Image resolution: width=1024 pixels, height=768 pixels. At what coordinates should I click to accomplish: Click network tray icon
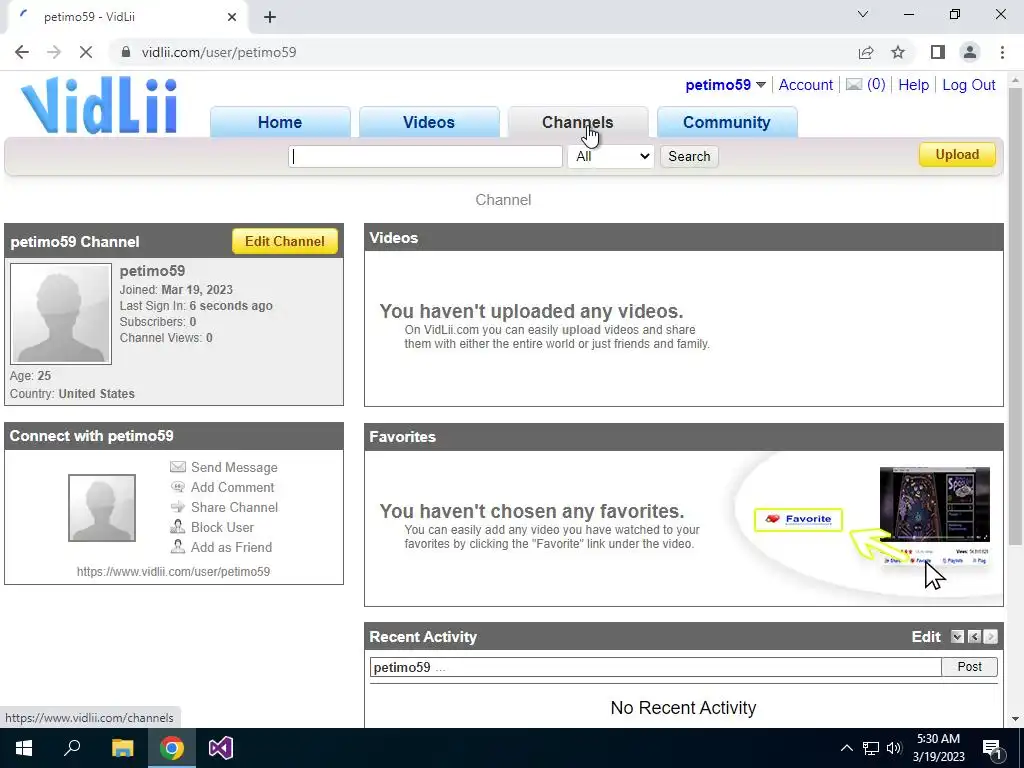pos(871,748)
